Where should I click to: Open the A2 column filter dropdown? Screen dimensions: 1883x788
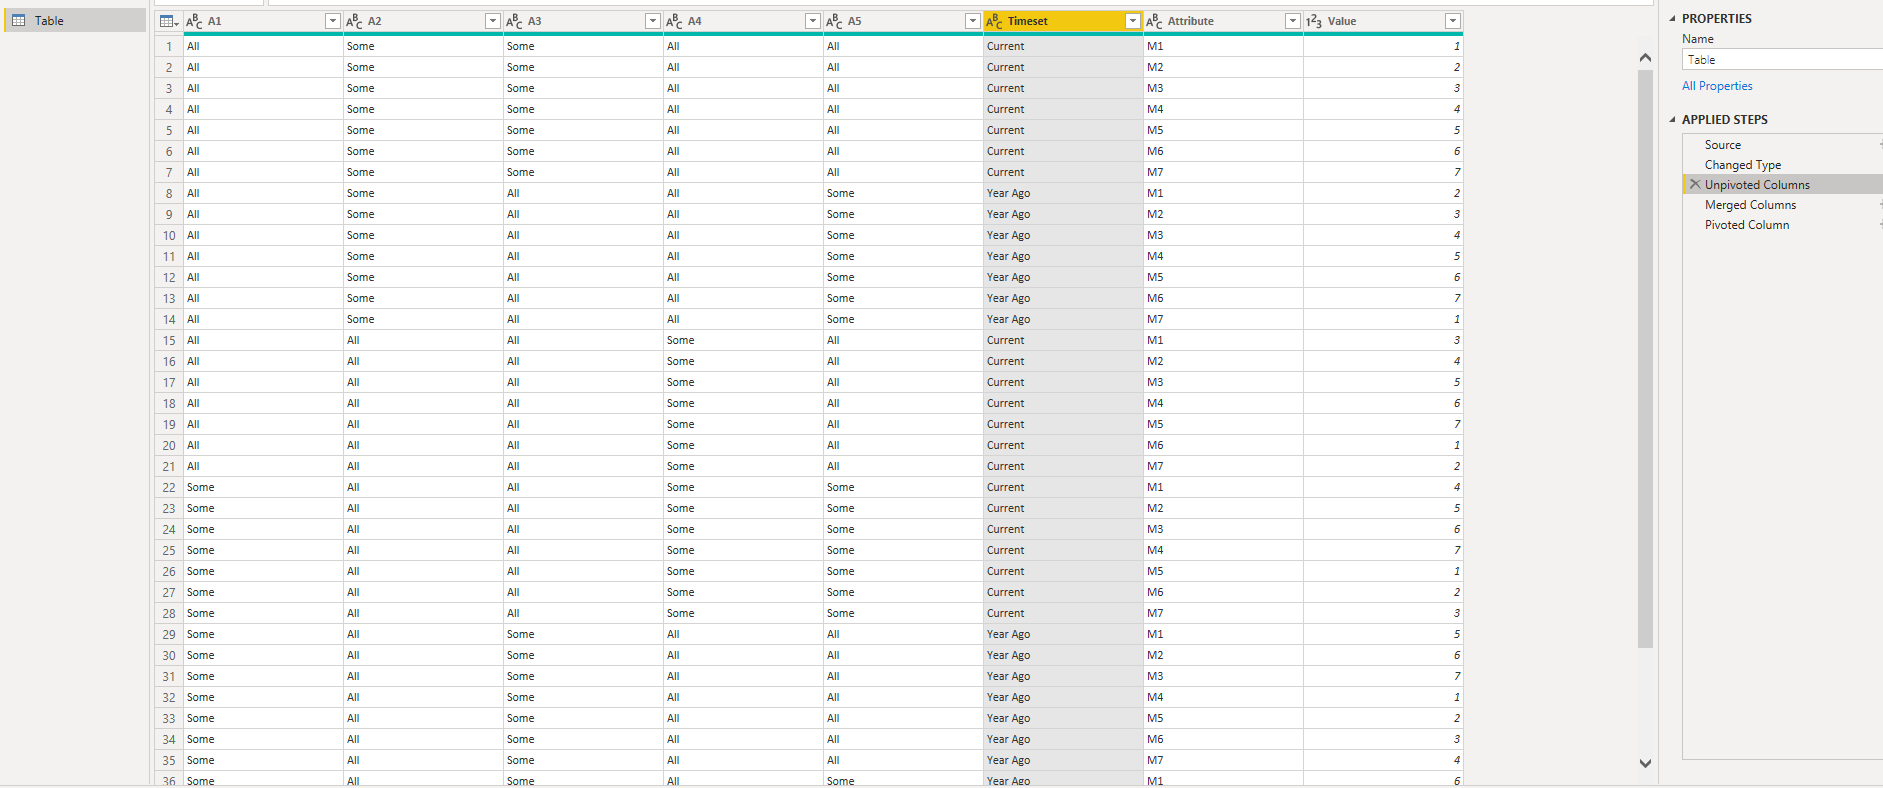[492, 21]
